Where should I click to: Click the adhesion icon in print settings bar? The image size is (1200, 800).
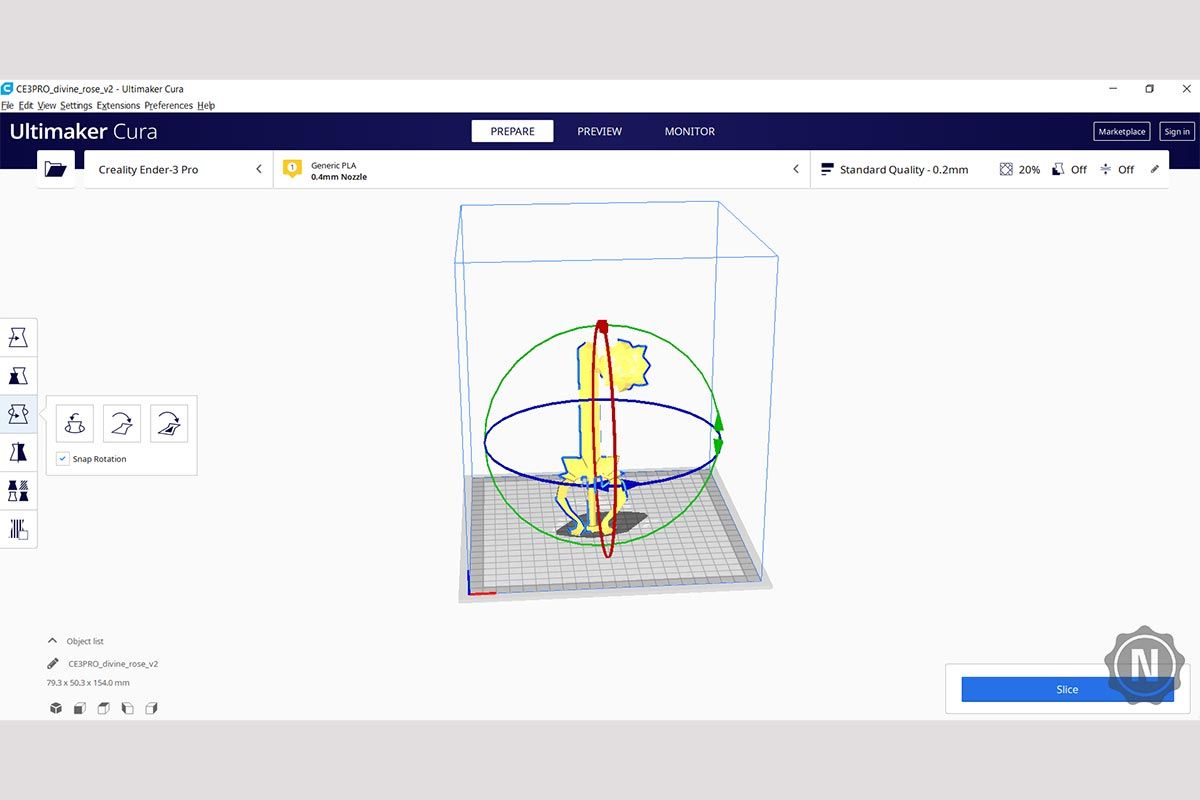click(1106, 170)
